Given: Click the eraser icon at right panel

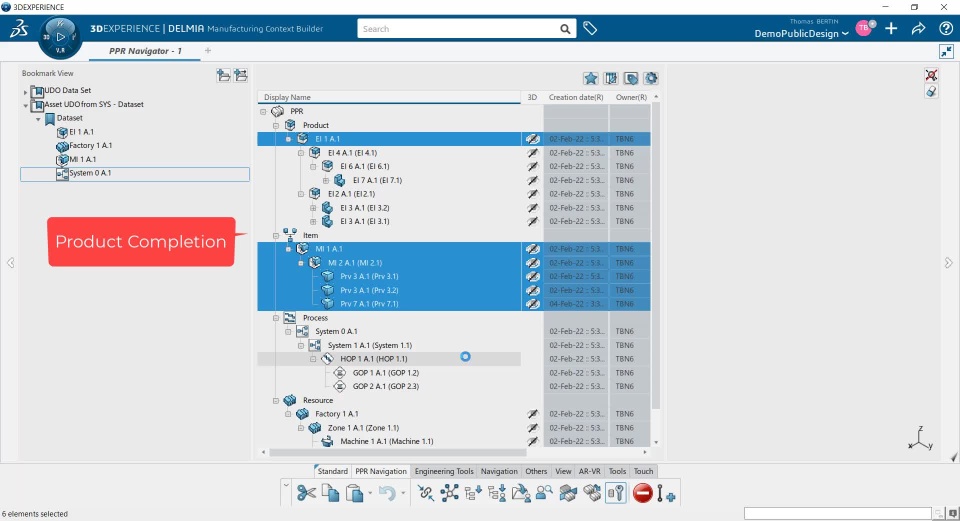Looking at the screenshot, I should click(x=931, y=92).
